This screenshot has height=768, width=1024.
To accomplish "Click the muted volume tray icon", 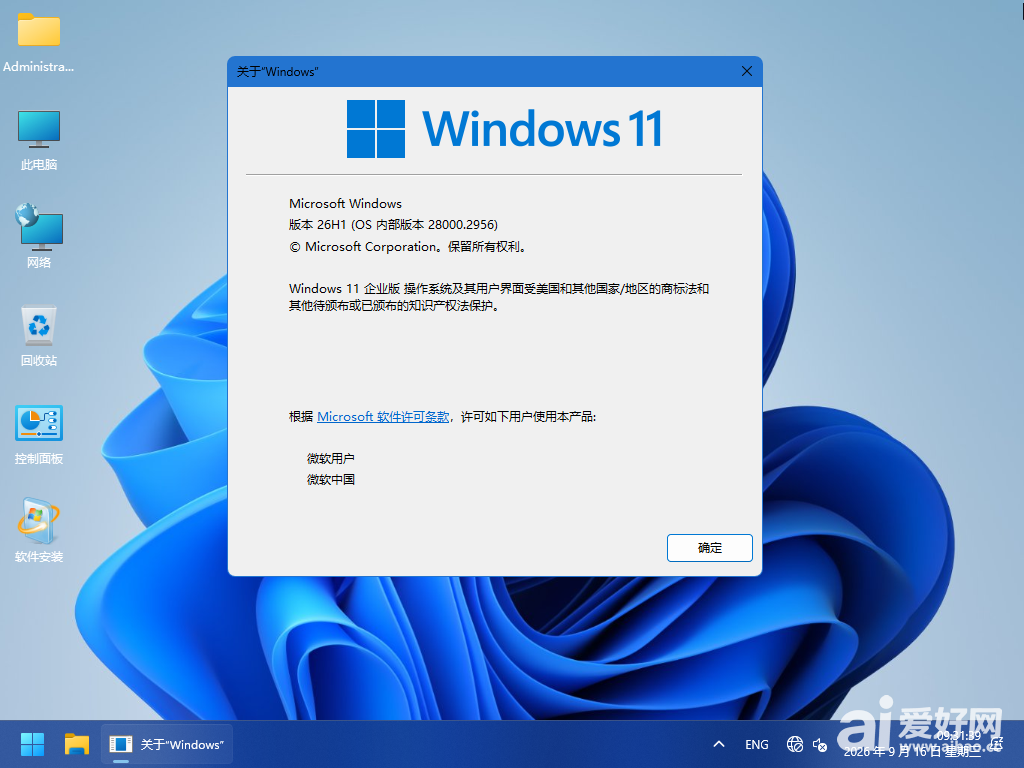I will 820,744.
